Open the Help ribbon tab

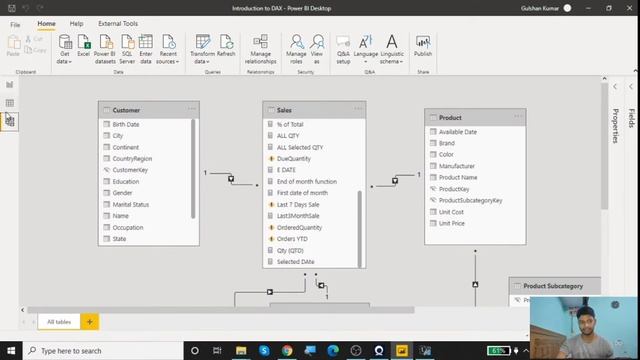[x=76, y=24]
